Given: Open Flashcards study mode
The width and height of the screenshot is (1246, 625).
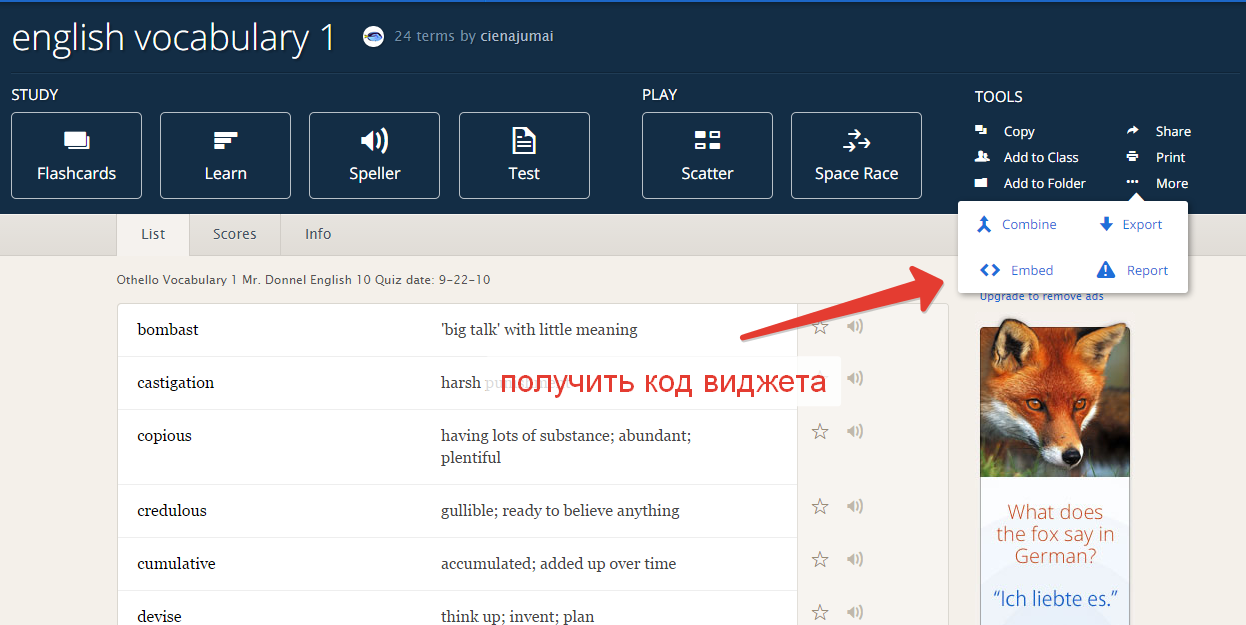Looking at the screenshot, I should (76, 155).
